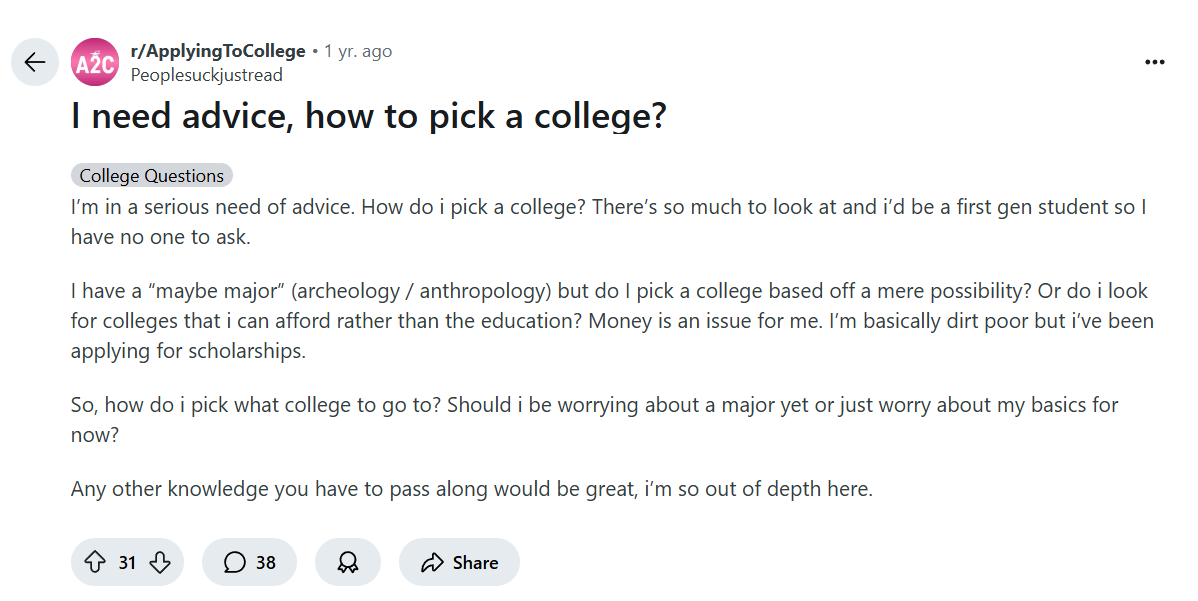The image size is (1198, 601).
Task: Select the College Questions flair tag
Action: [151, 175]
